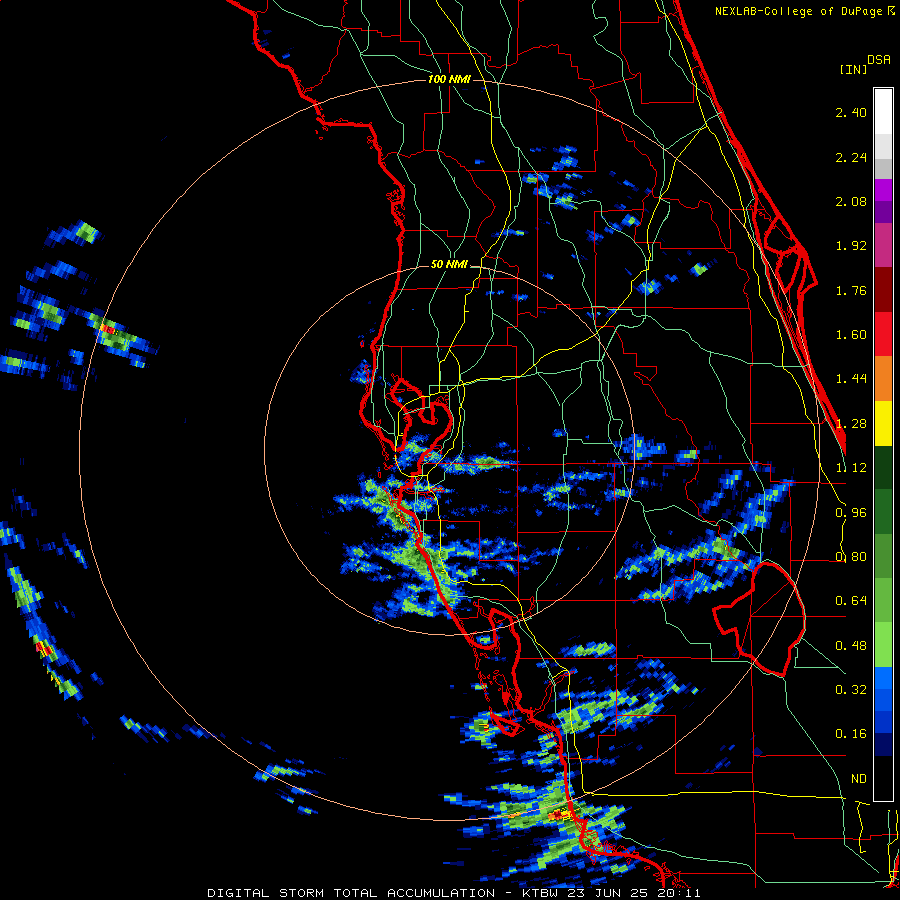Select the 100 NMI range ring label
The height and width of the screenshot is (900, 900).
point(449,79)
